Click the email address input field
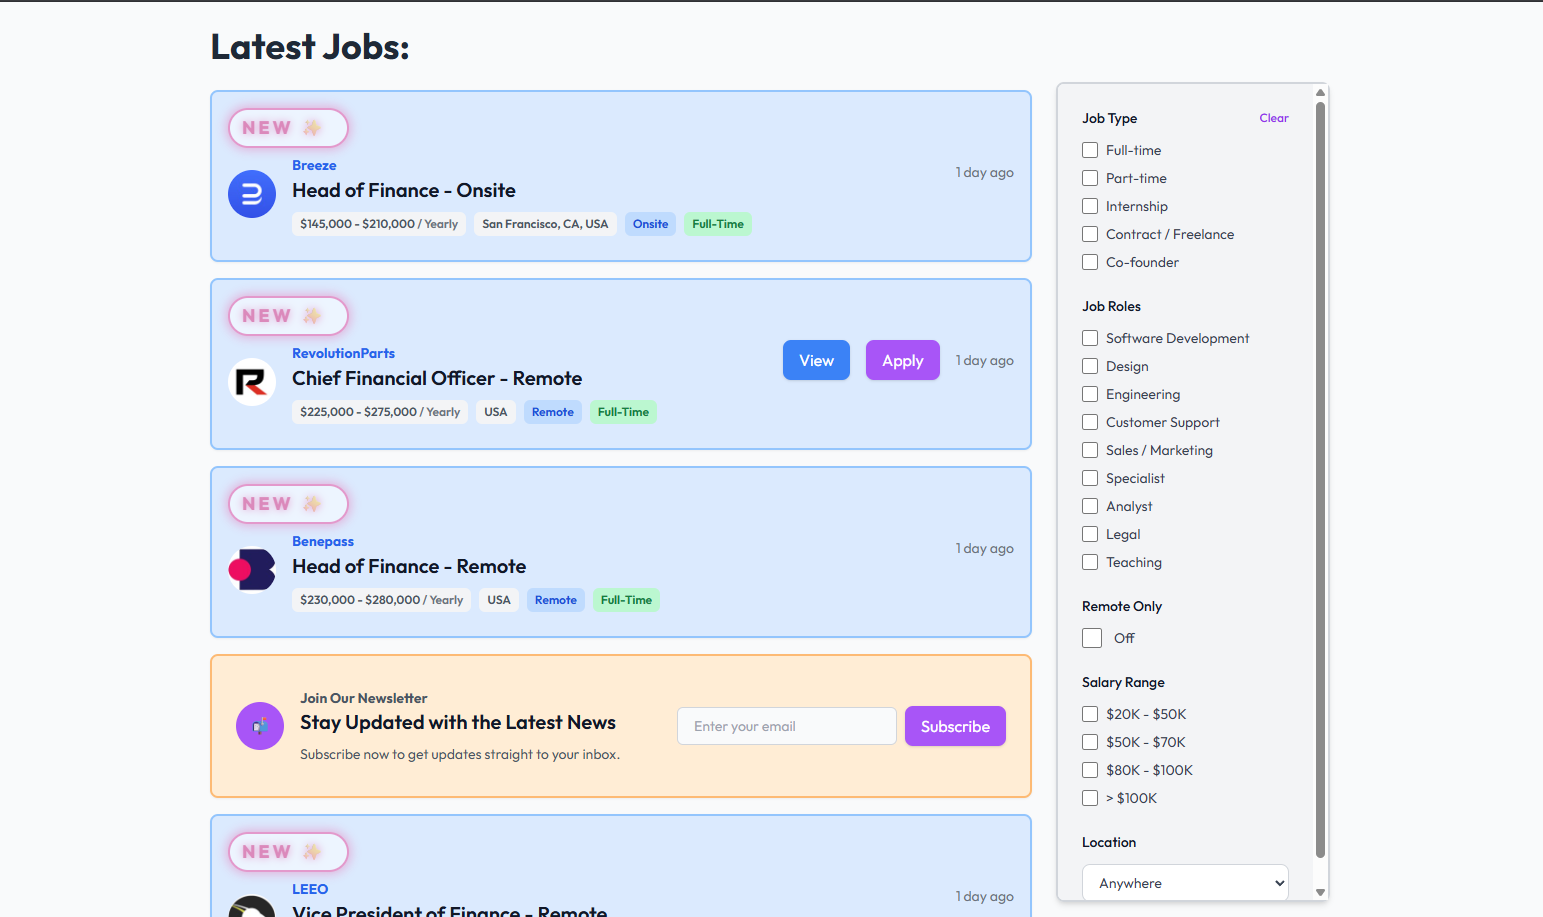1543x917 pixels. click(786, 726)
